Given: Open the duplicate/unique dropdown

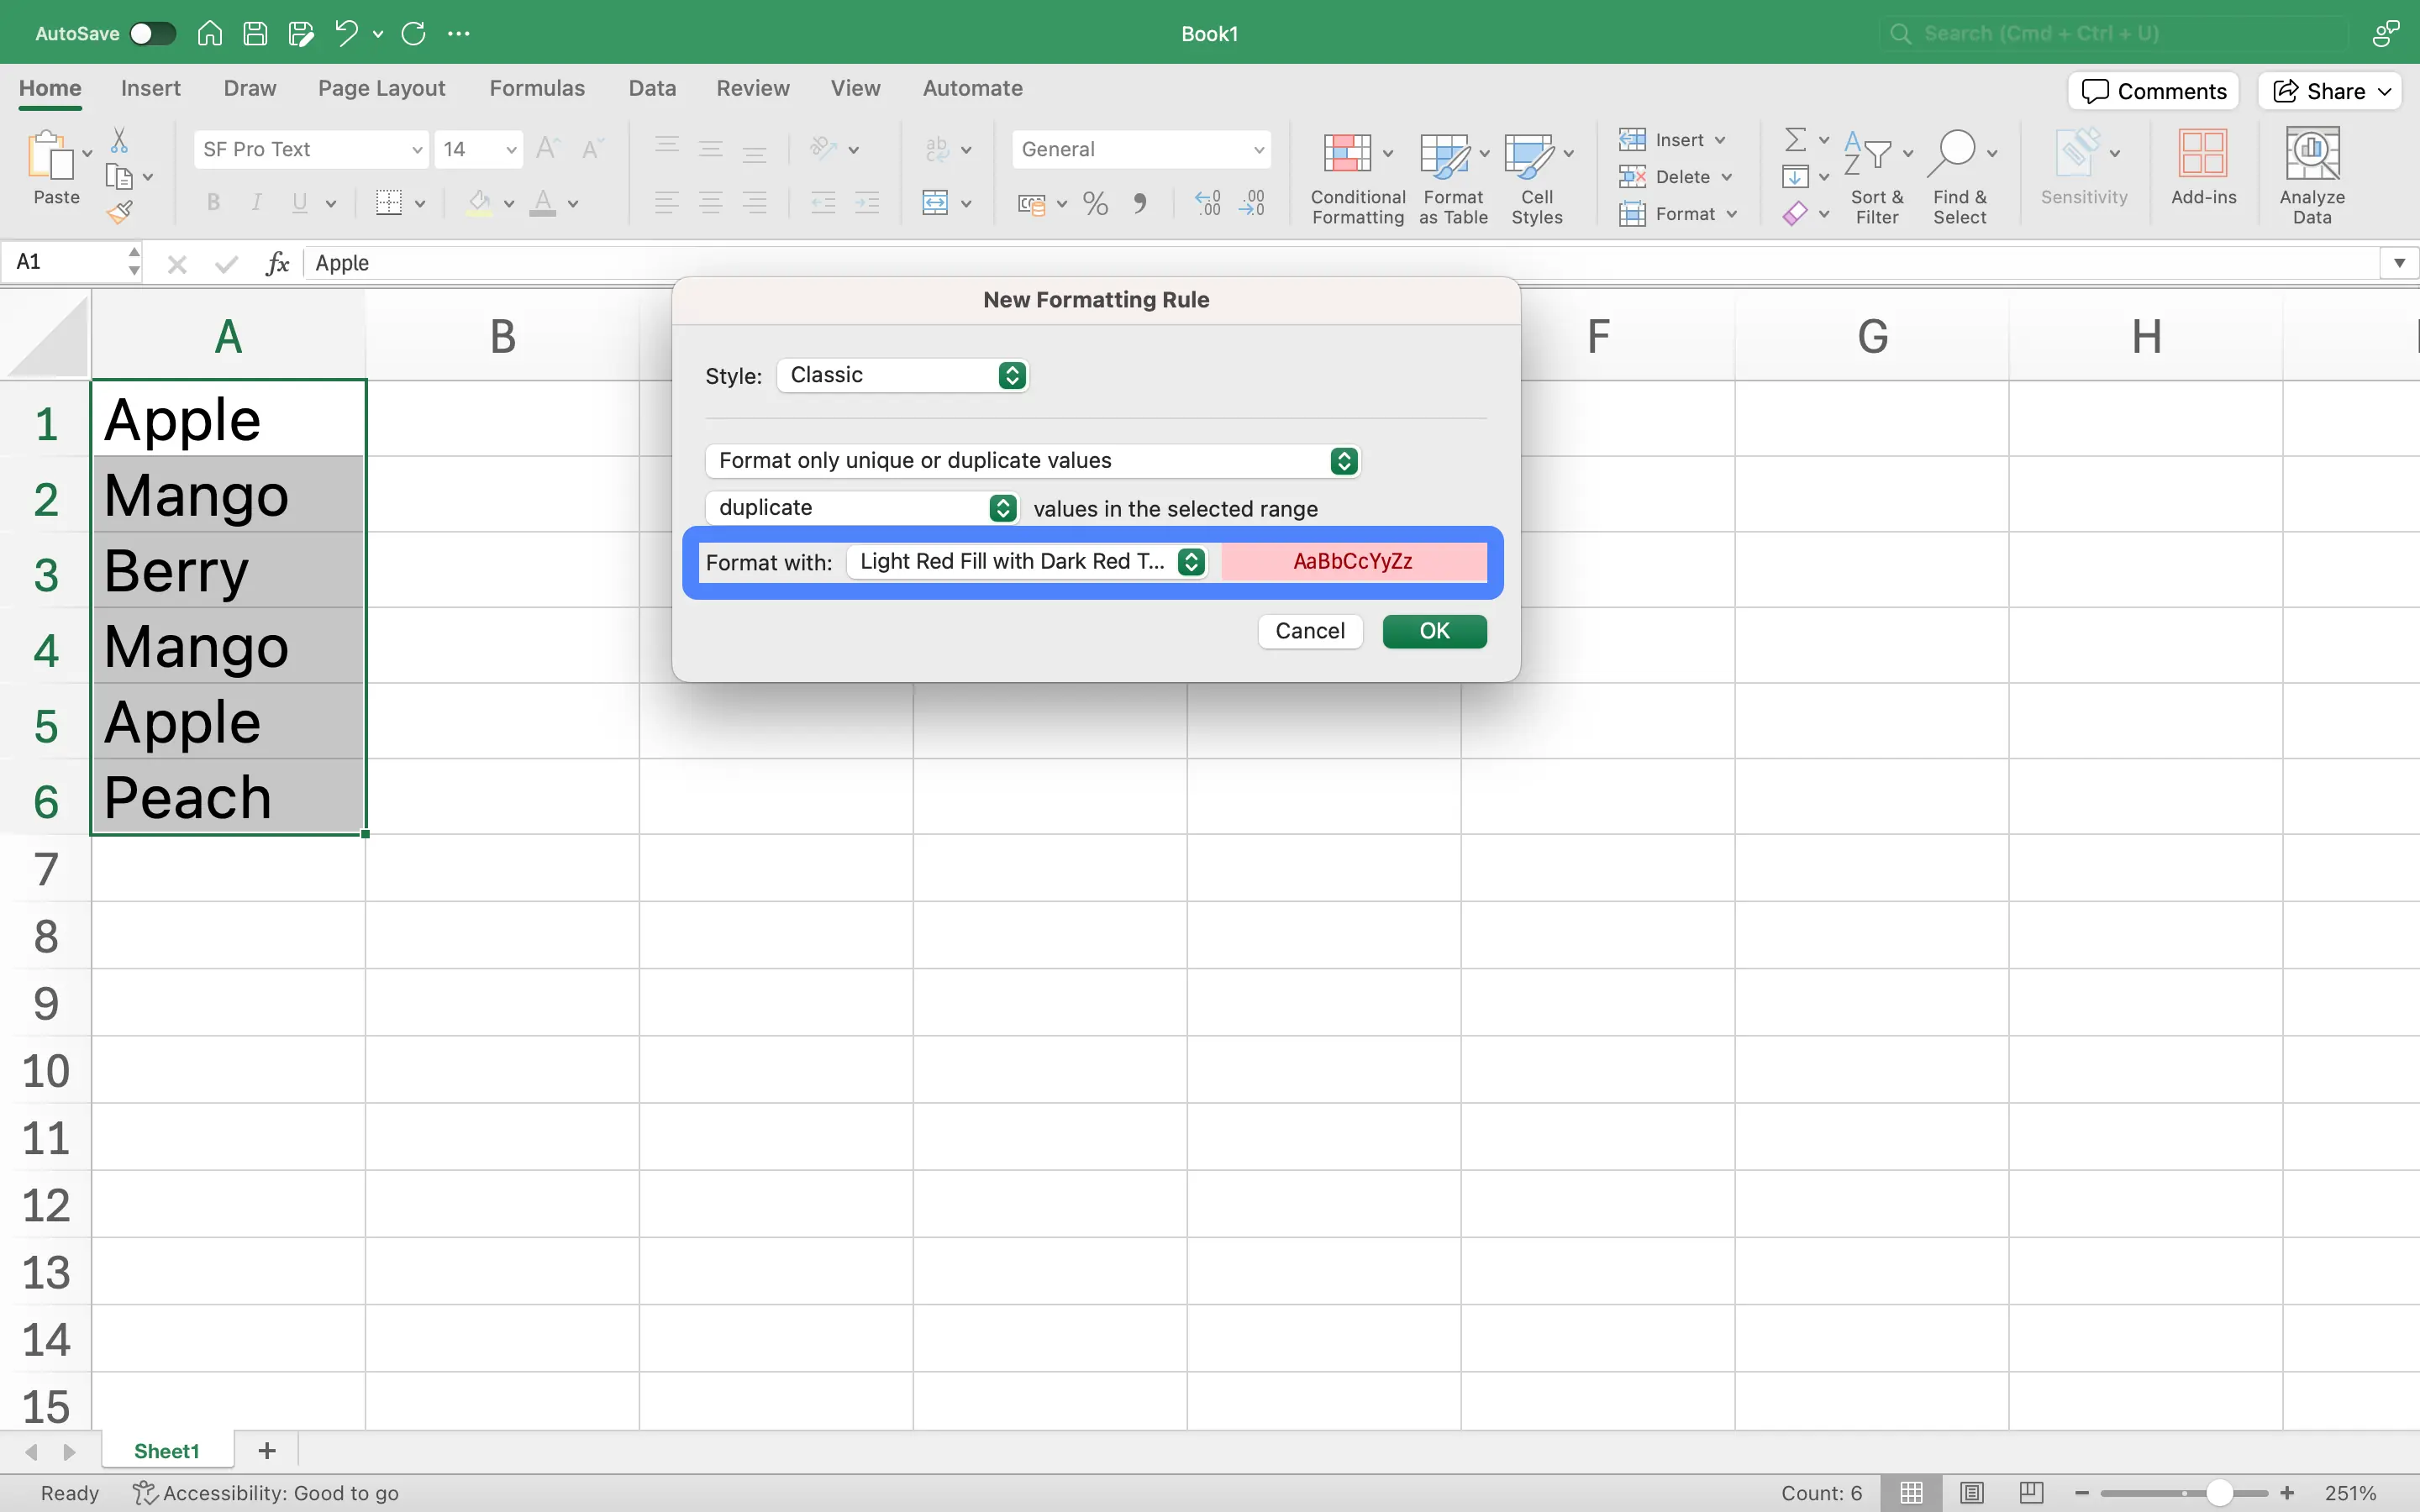Looking at the screenshot, I should click(861, 507).
